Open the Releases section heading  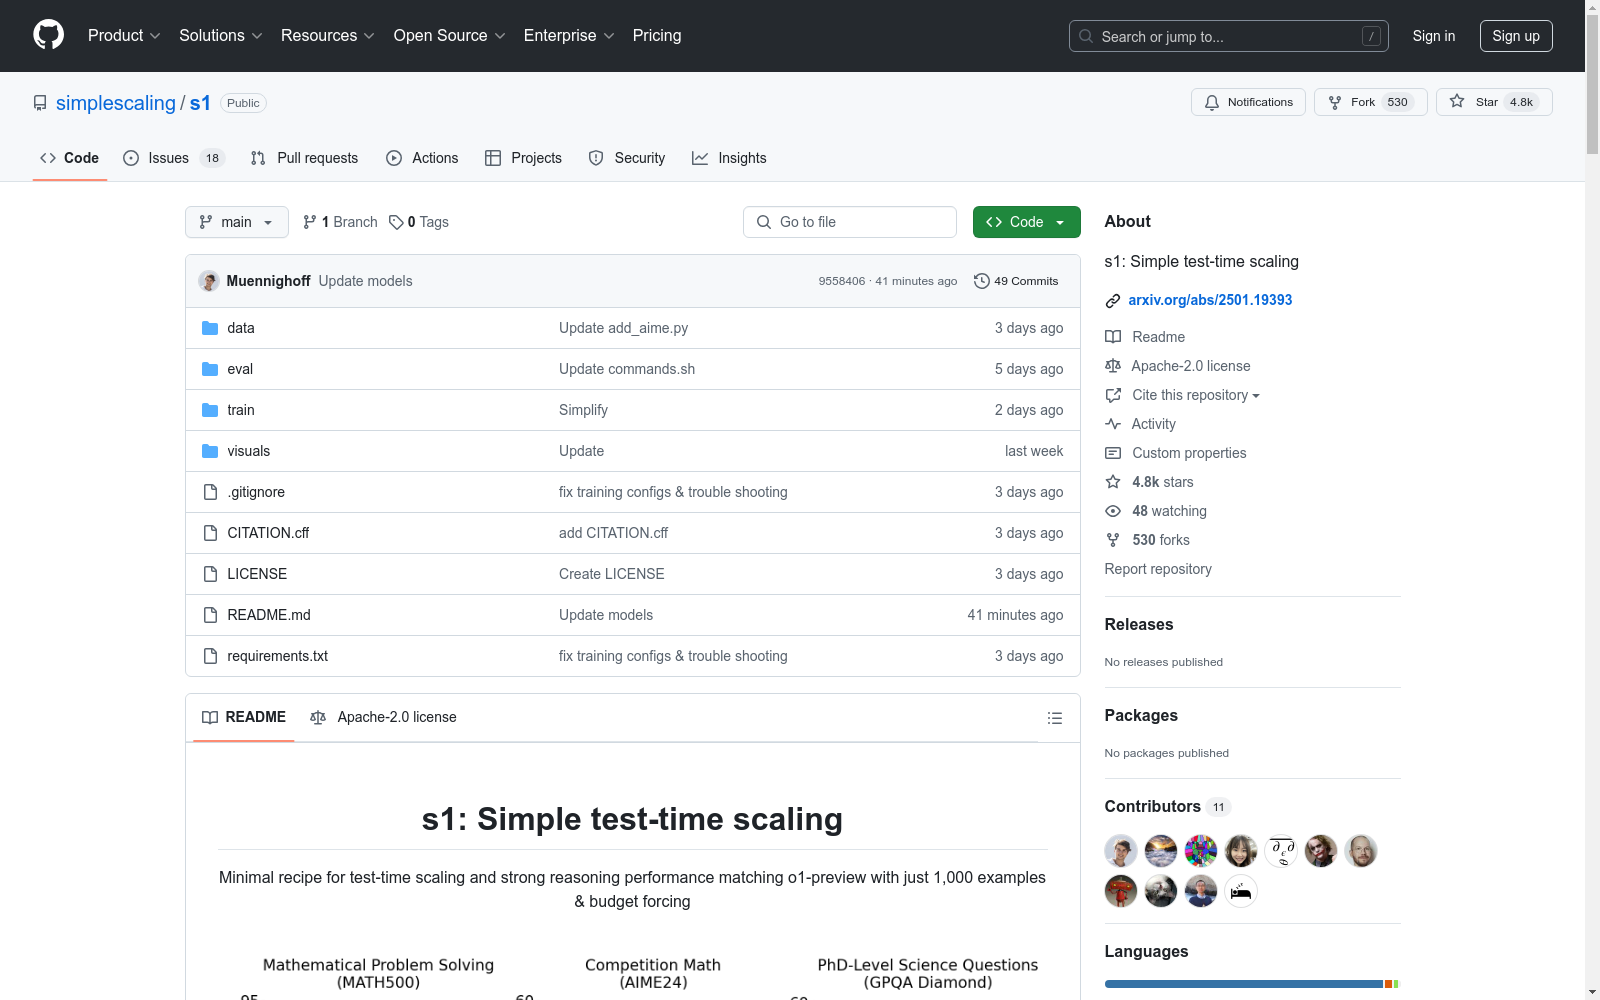coord(1139,624)
